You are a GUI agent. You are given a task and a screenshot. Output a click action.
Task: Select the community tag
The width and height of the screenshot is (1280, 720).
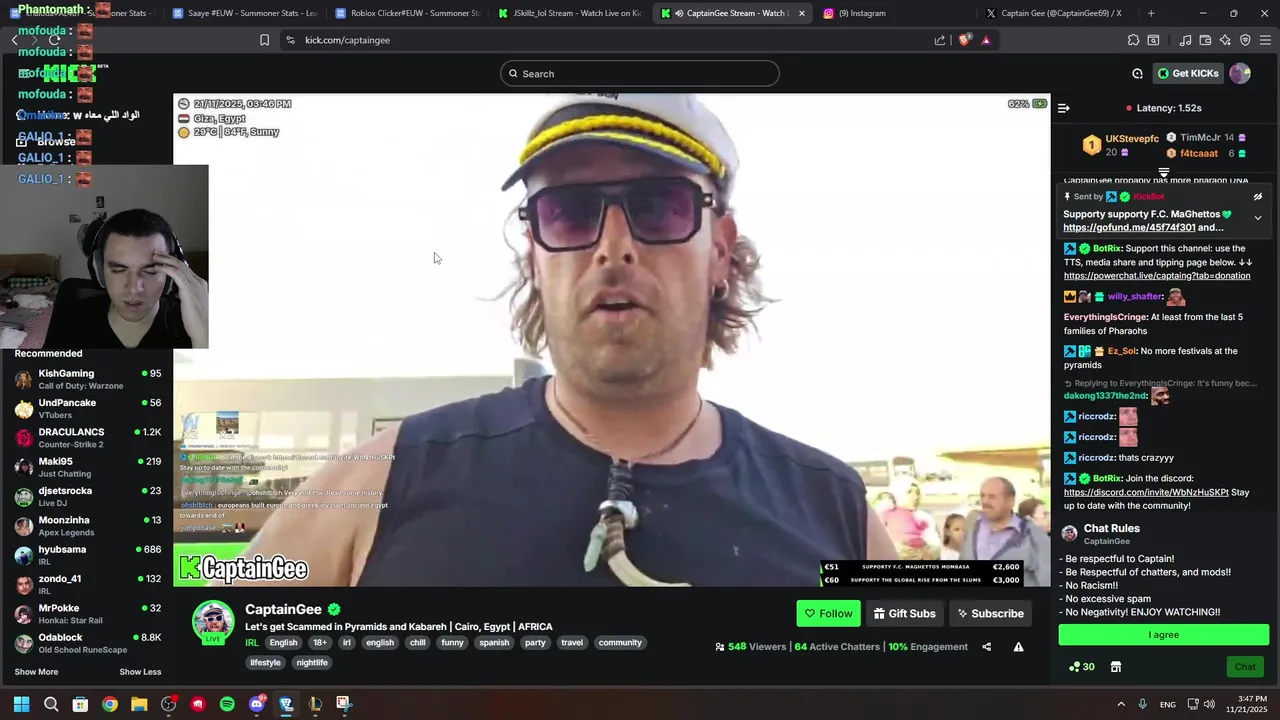(x=620, y=643)
